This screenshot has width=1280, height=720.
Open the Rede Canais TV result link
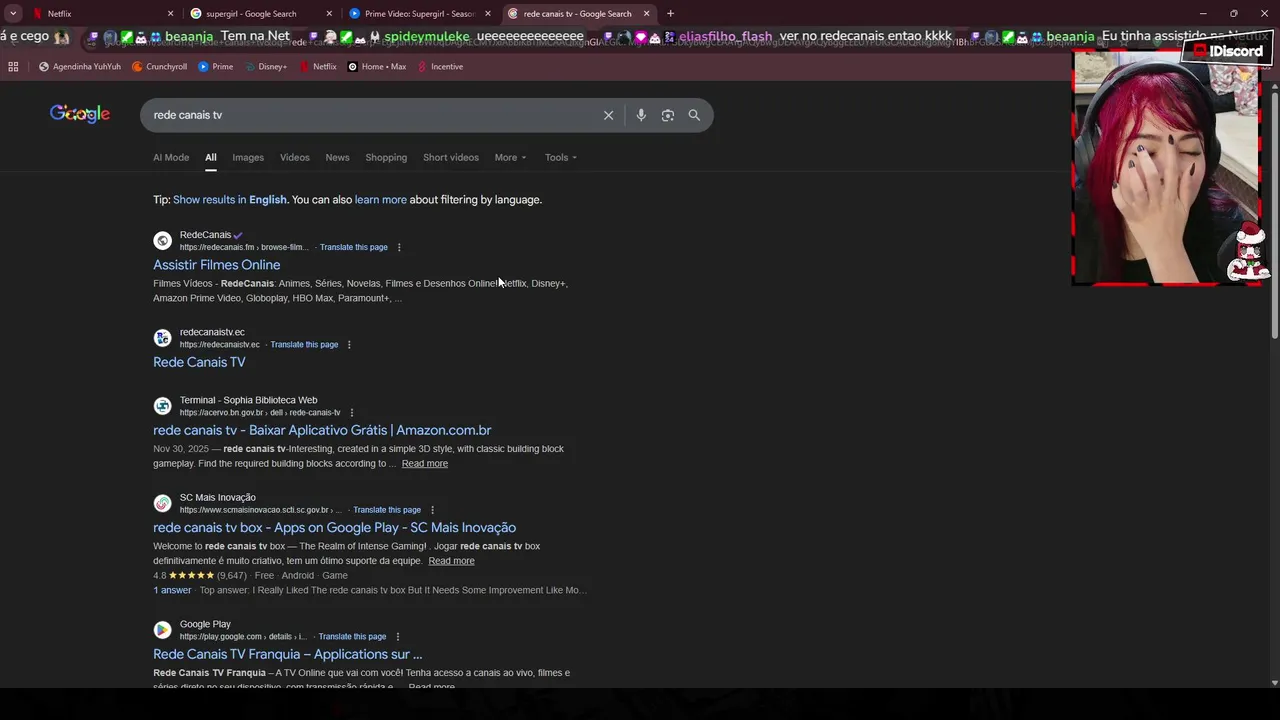[x=199, y=362]
